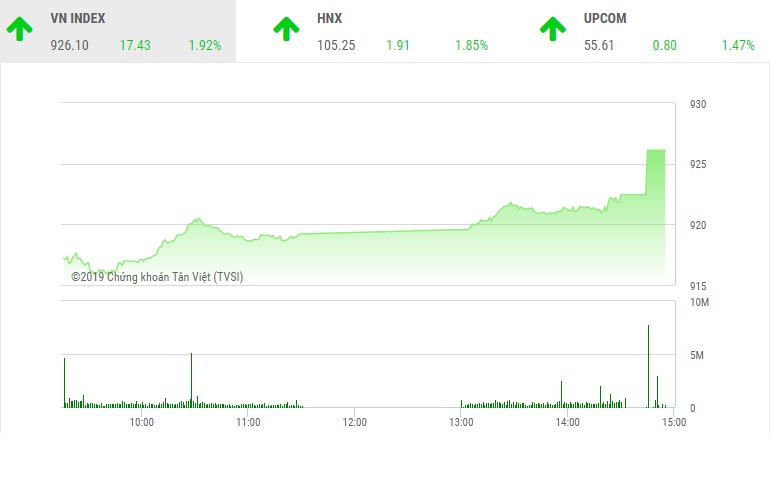Viewport: 770px width, 480px height.
Task: Click the tallest volume bar near 14:45
Action: point(648,365)
